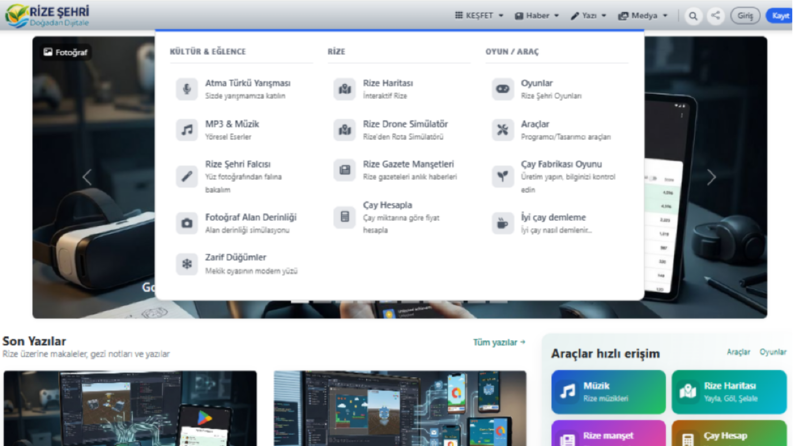This screenshot has width=793, height=446.
Task: Go to next carousel slide arrow
Action: click(x=712, y=177)
